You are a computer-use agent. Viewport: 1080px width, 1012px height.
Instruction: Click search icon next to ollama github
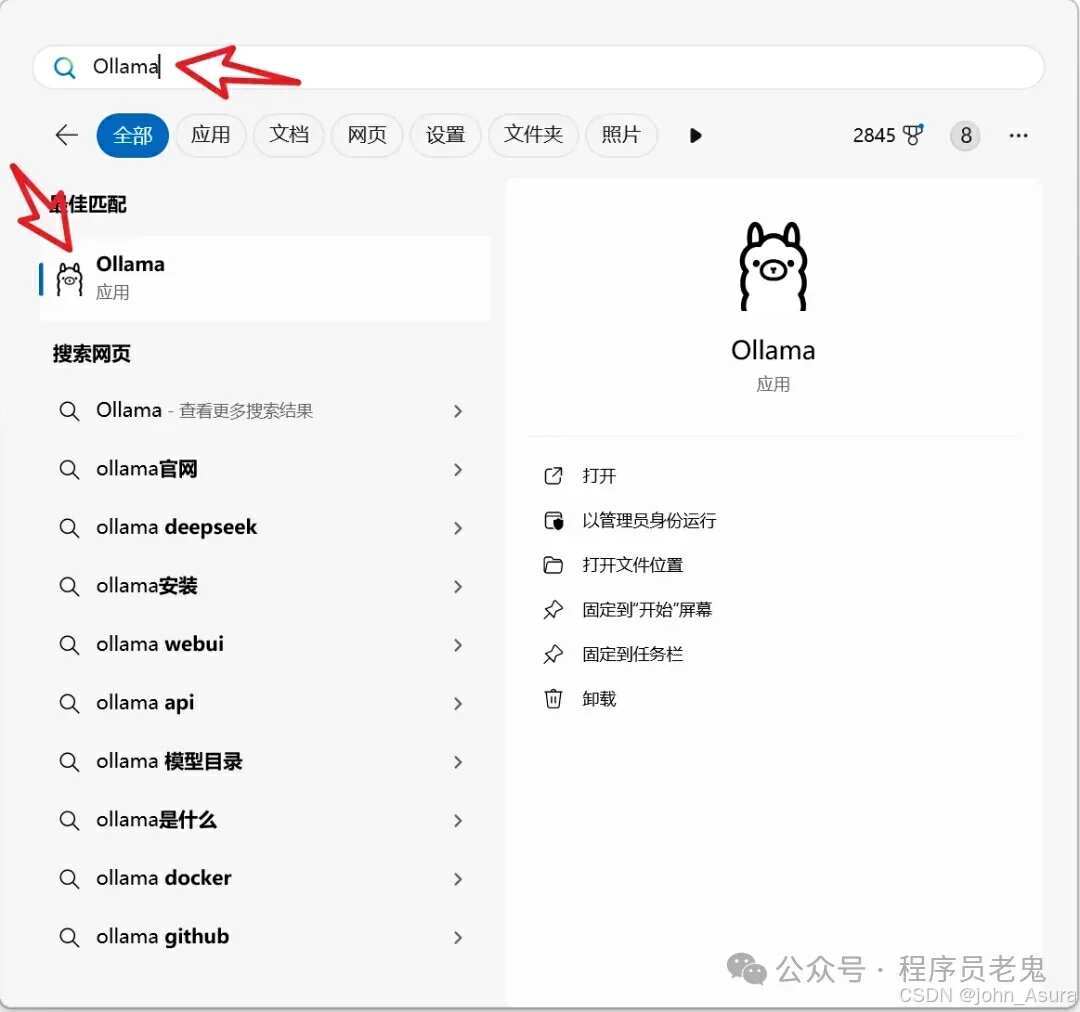pos(69,938)
